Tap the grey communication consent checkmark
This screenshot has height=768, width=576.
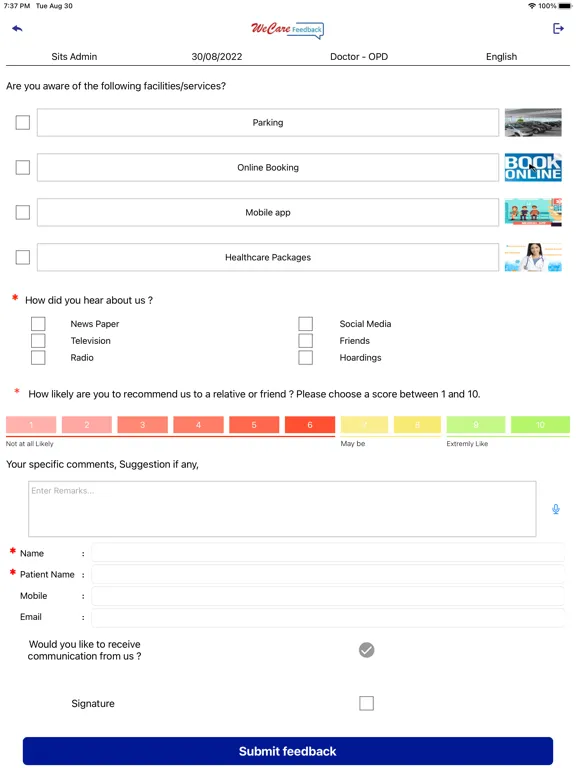(366, 650)
